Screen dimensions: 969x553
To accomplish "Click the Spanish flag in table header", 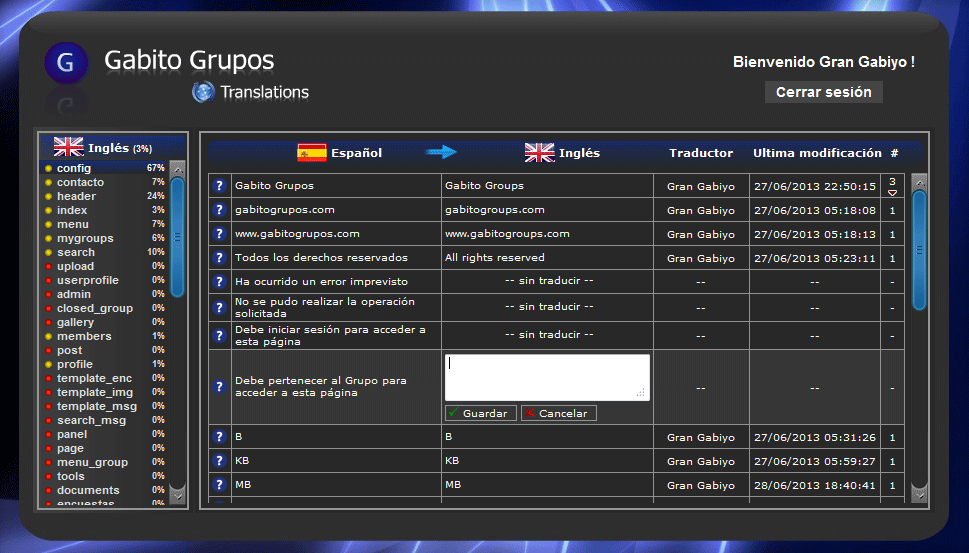I will (312, 153).
